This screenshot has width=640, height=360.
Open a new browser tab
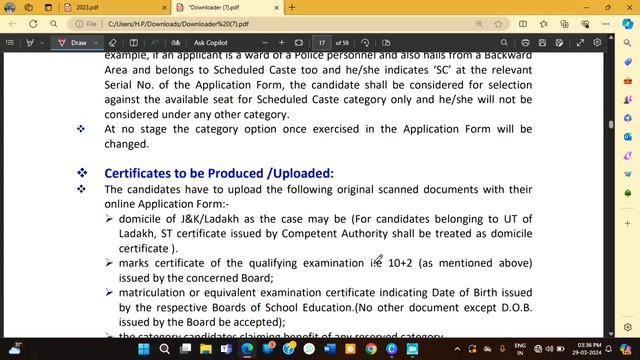[292, 7]
